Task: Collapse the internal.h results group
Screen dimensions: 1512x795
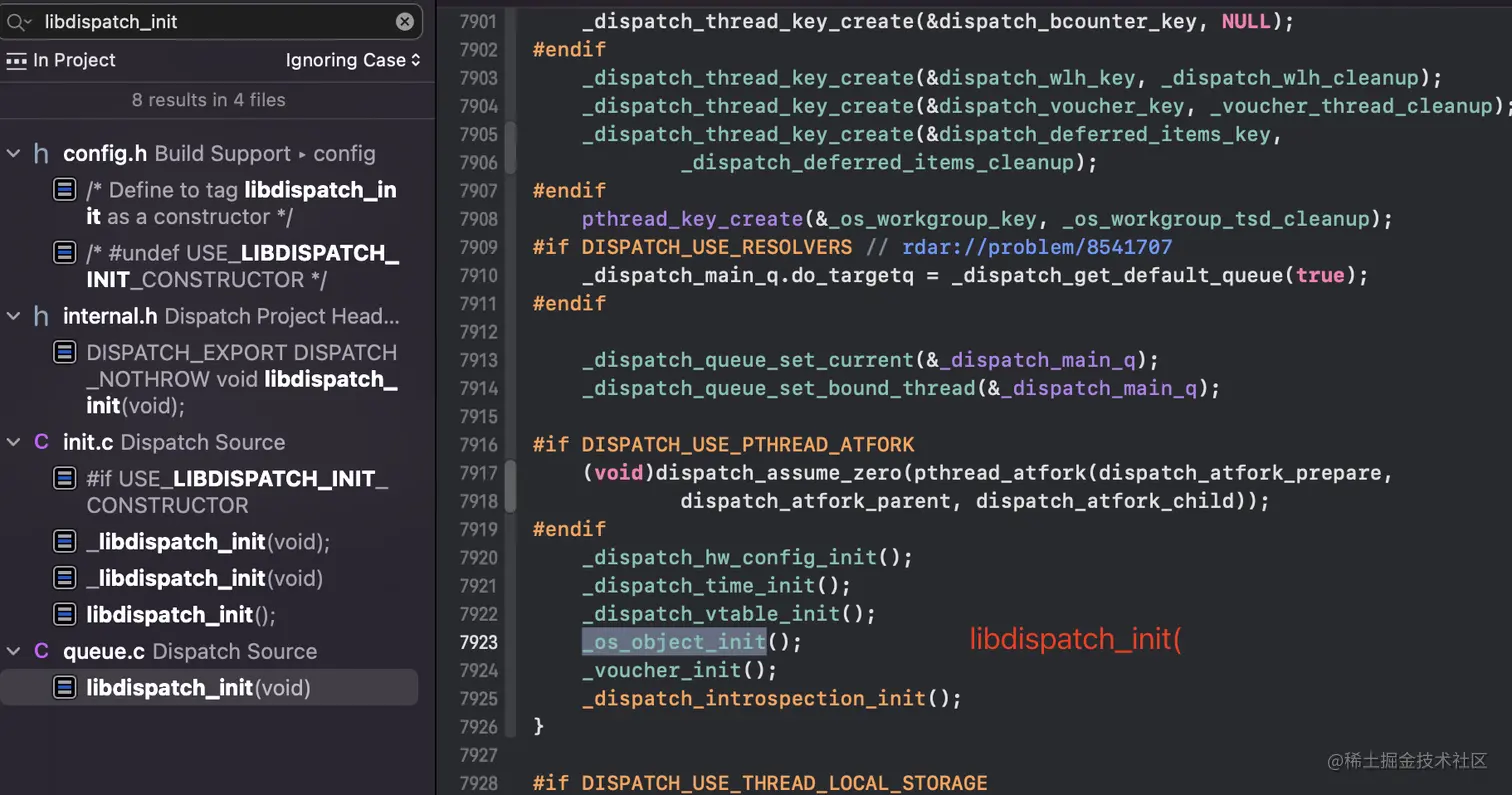Action: click(x=14, y=317)
